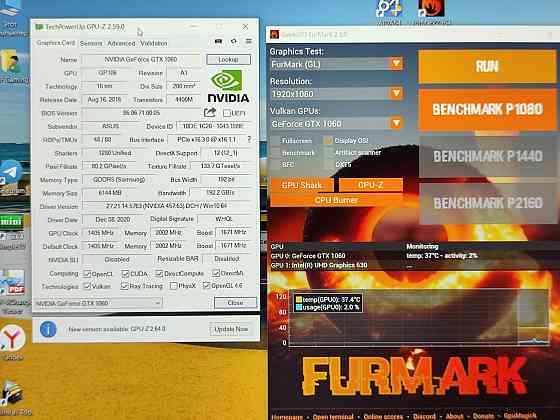Open folder with user picture on desktop
Screen dimensions: 560x420
coord(11,61)
